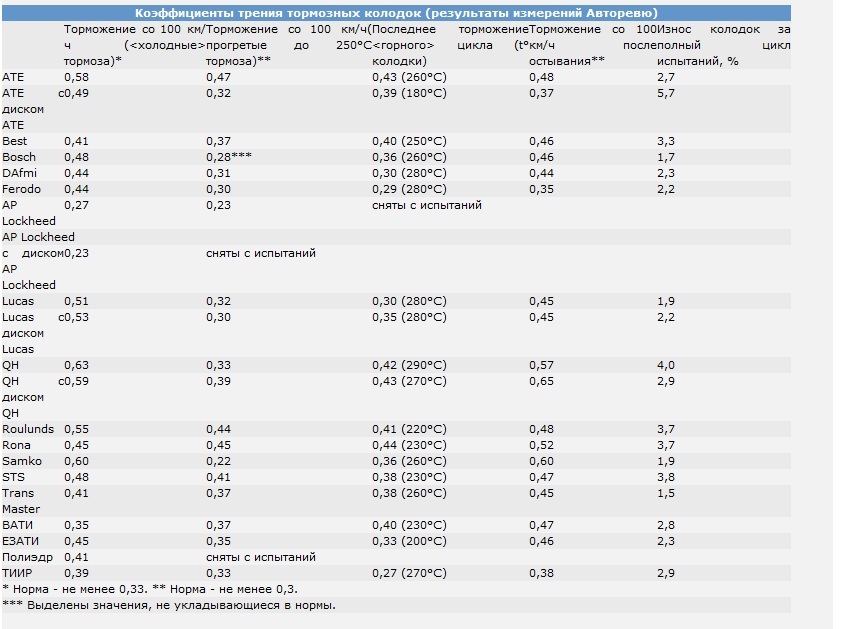Select the DAfmi row label

(19, 173)
